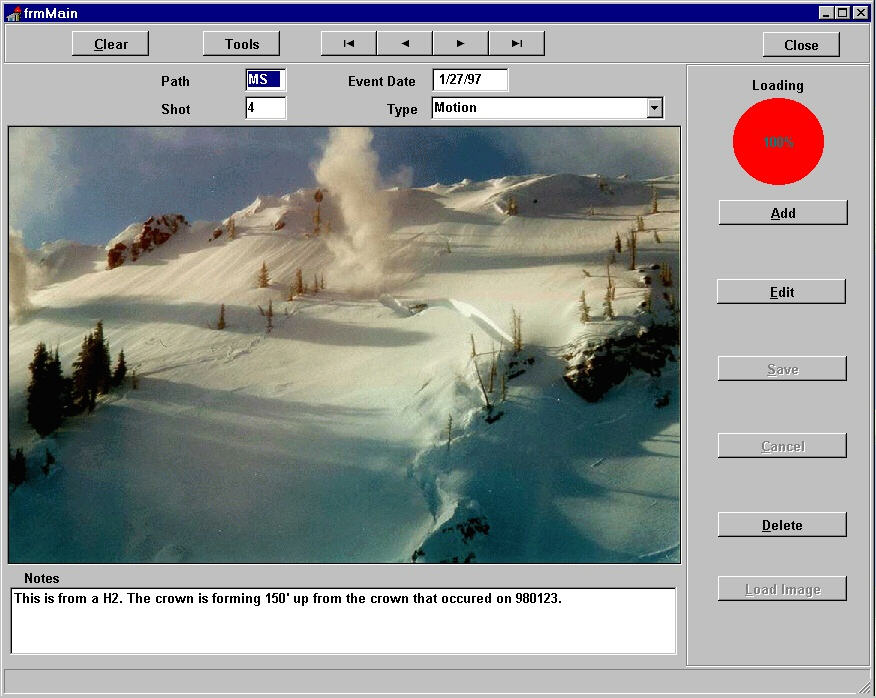Select the Motion type combo box
The height and width of the screenshot is (698, 876).
(538, 108)
